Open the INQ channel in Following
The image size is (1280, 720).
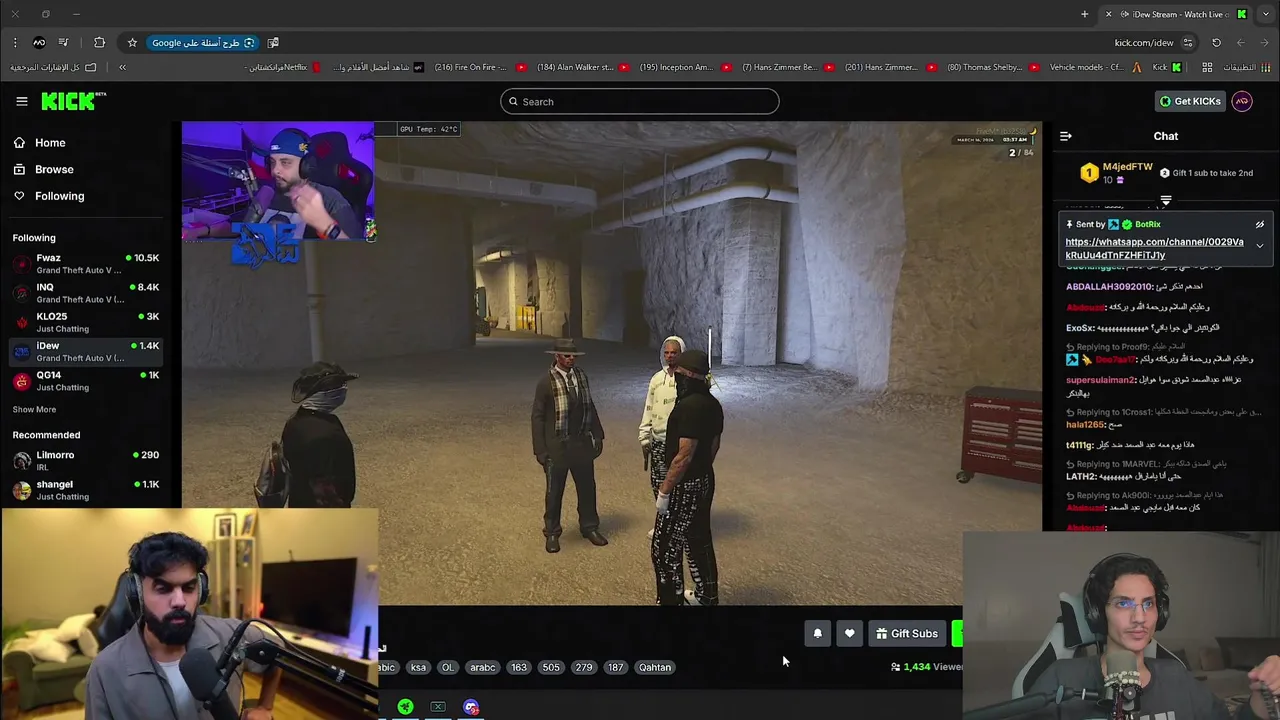pyautogui.click(x=85, y=293)
